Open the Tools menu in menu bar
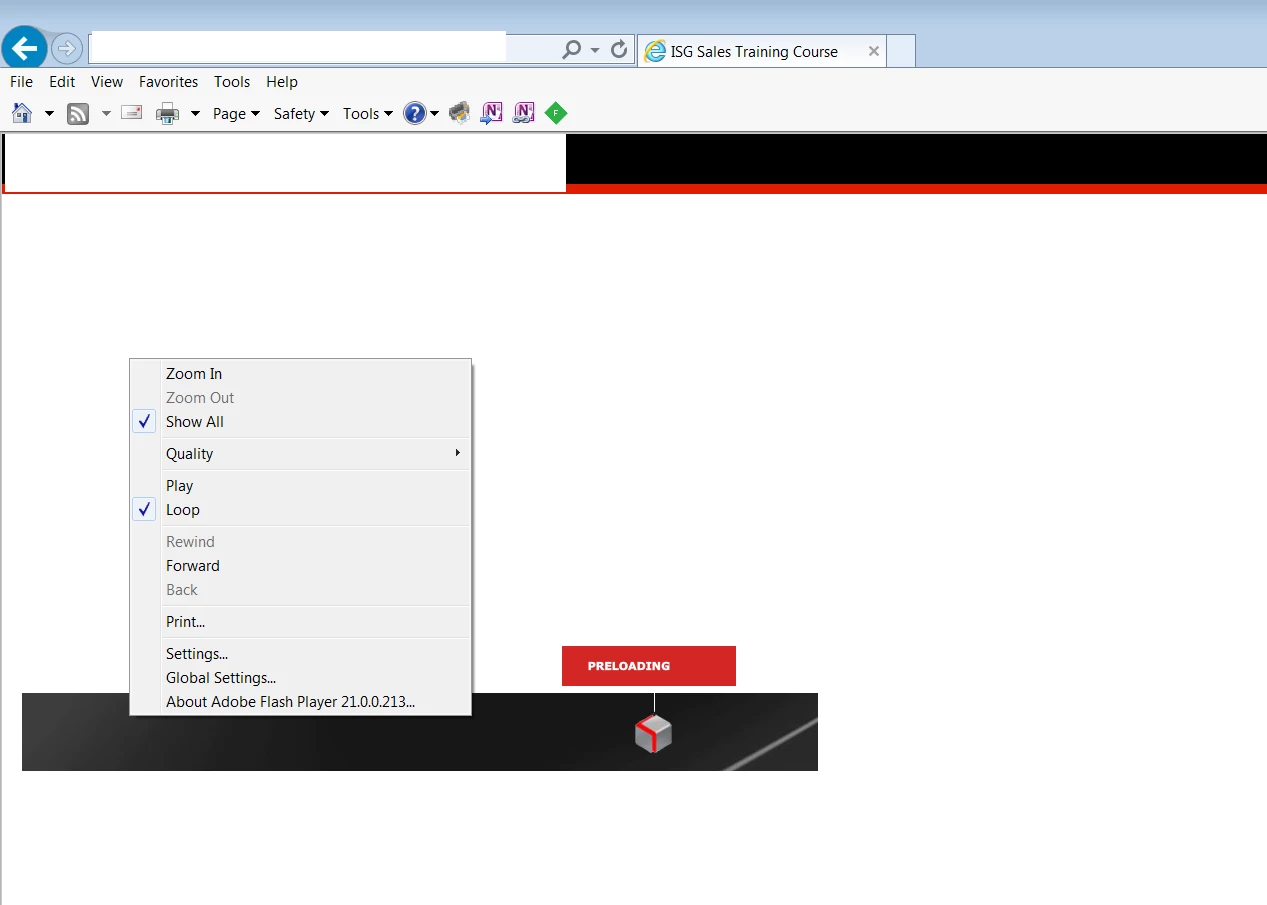 click(232, 82)
